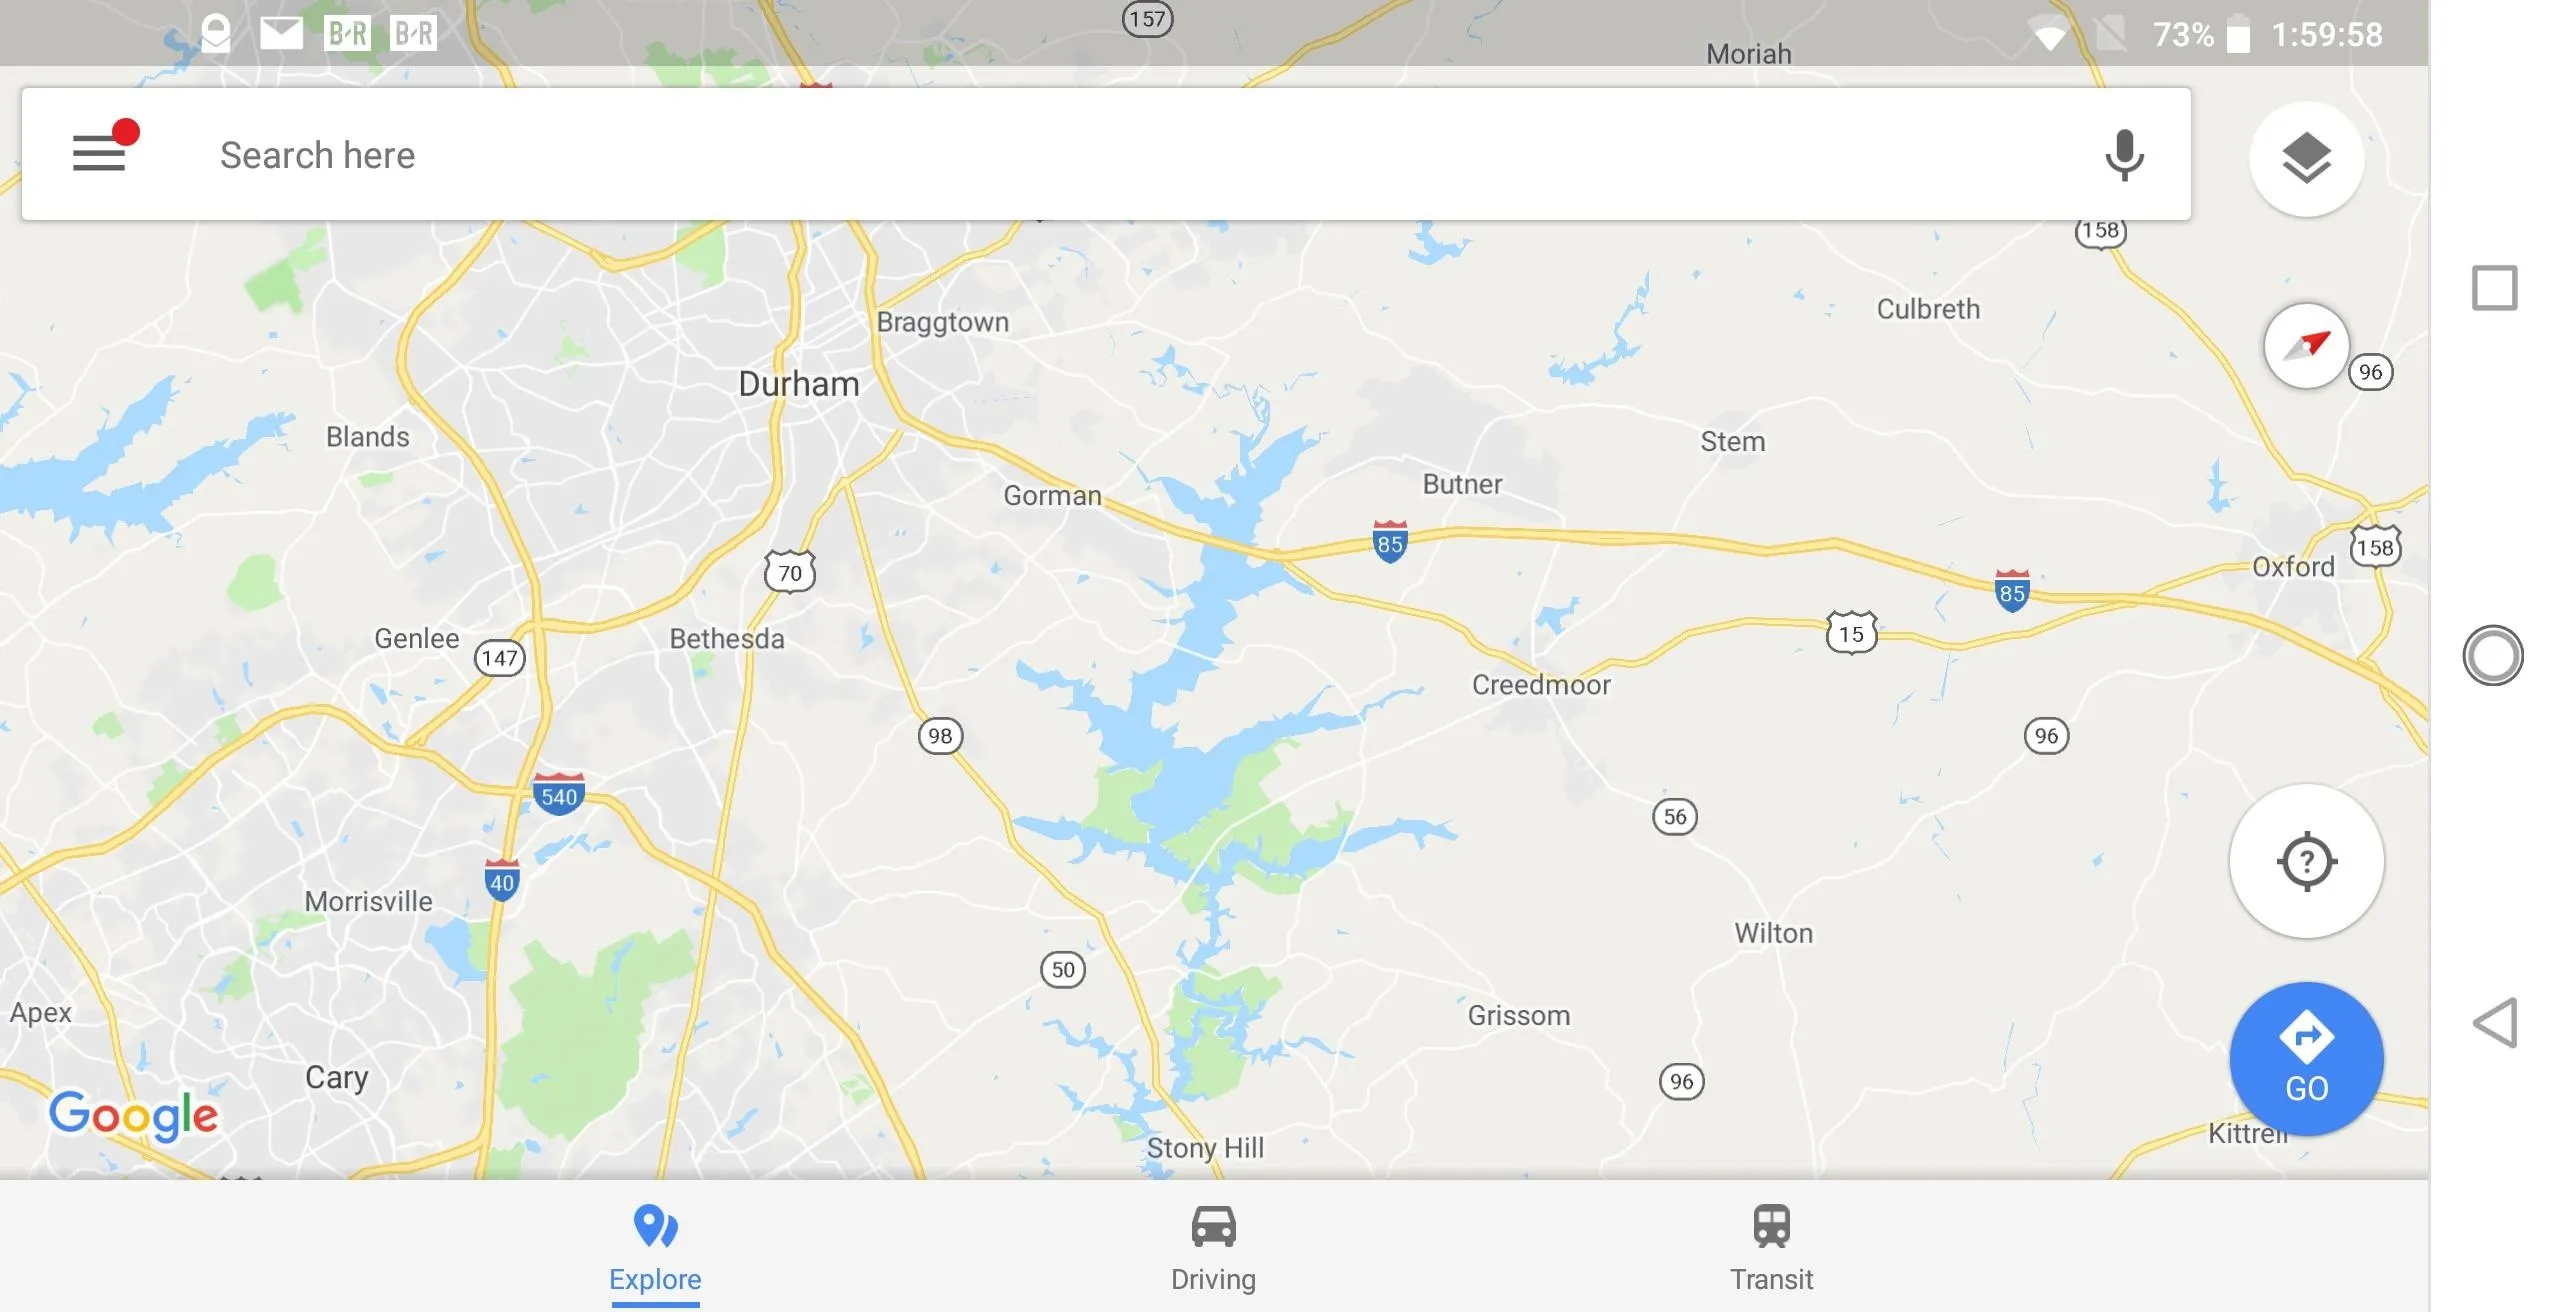Switch to the Transit tab
This screenshot has height=1312, width=2560.
(x=1771, y=1250)
